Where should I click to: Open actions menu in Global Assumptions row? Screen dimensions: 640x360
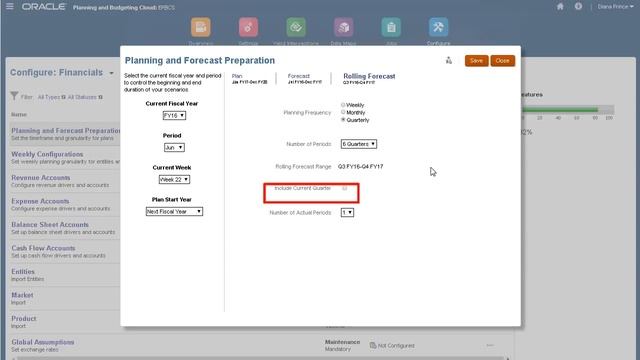tap(490, 345)
